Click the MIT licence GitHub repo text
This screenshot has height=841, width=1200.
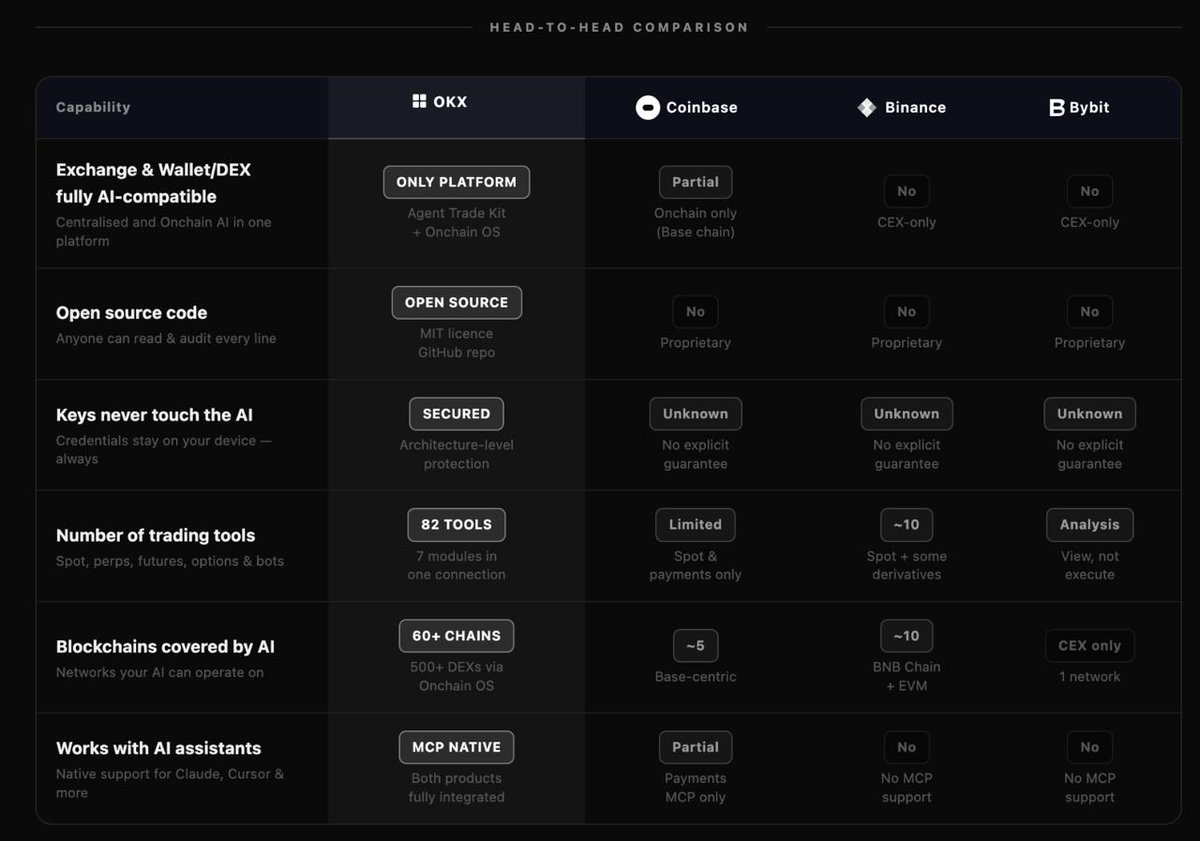tap(456, 343)
